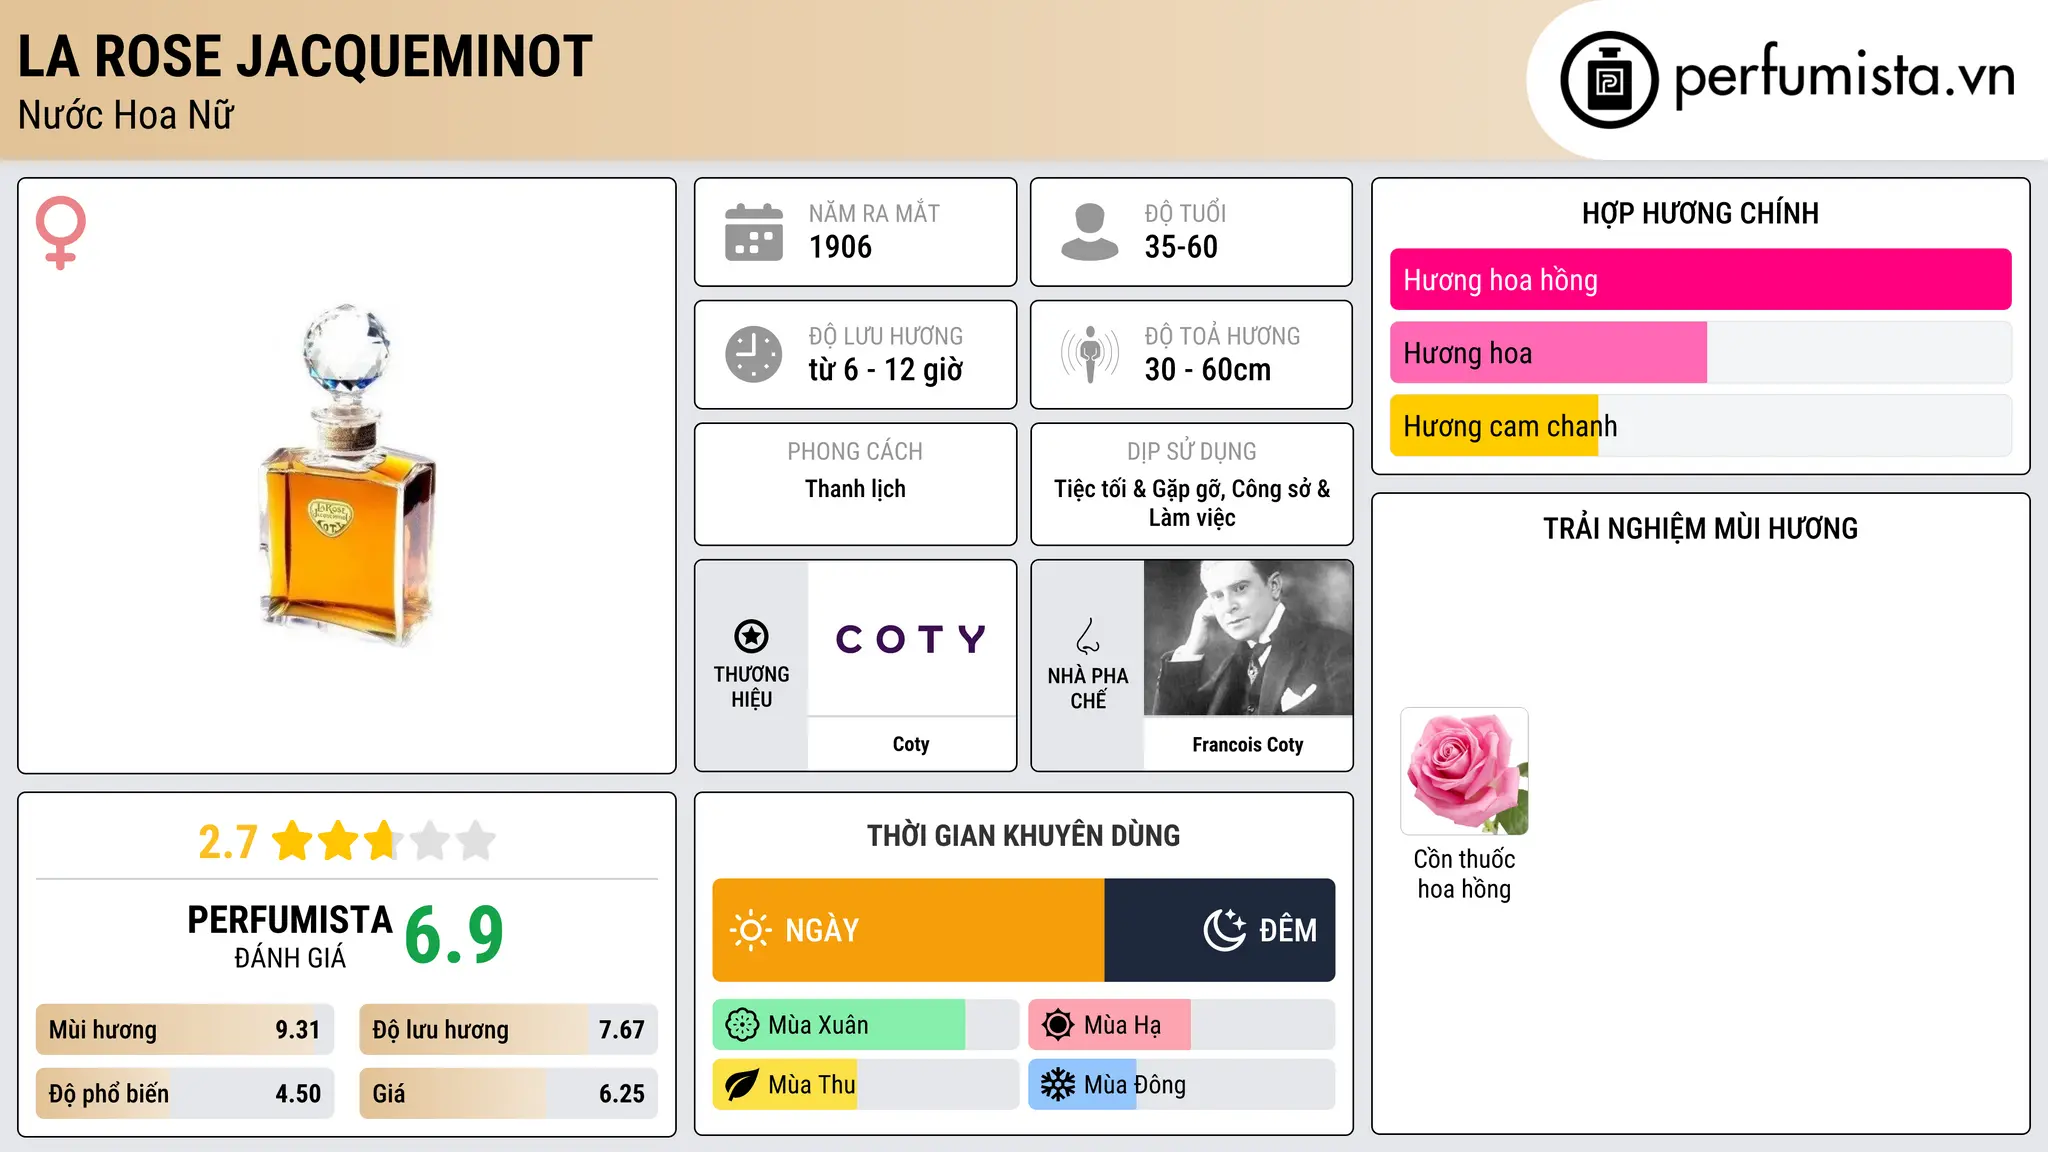Click the calendar icon beside Năm ra mắt
The width and height of the screenshot is (2048, 1152).
(x=754, y=232)
